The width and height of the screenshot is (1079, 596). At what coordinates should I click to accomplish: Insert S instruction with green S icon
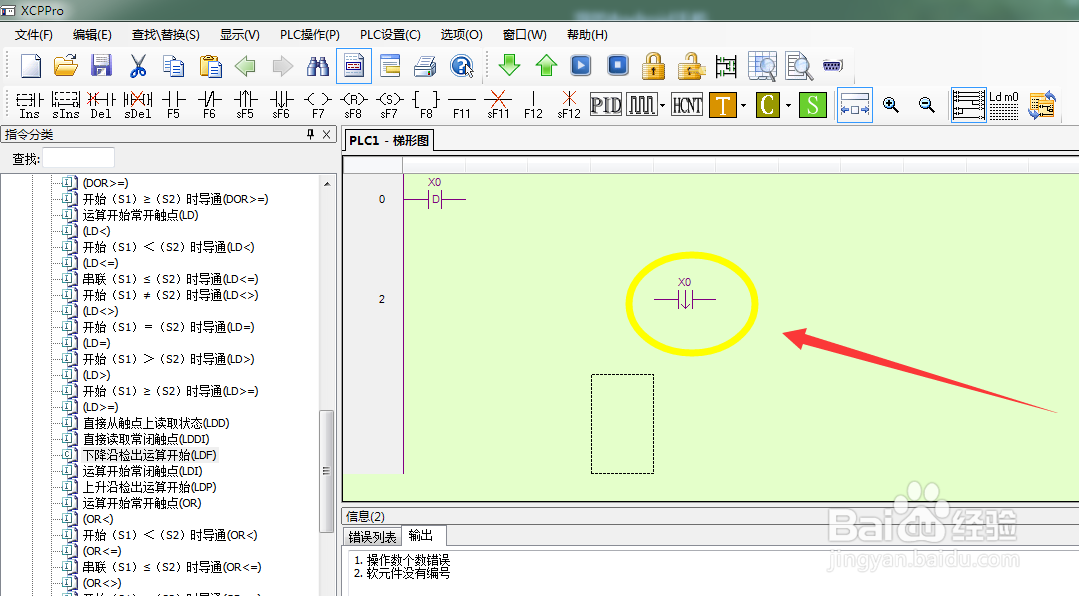point(813,105)
